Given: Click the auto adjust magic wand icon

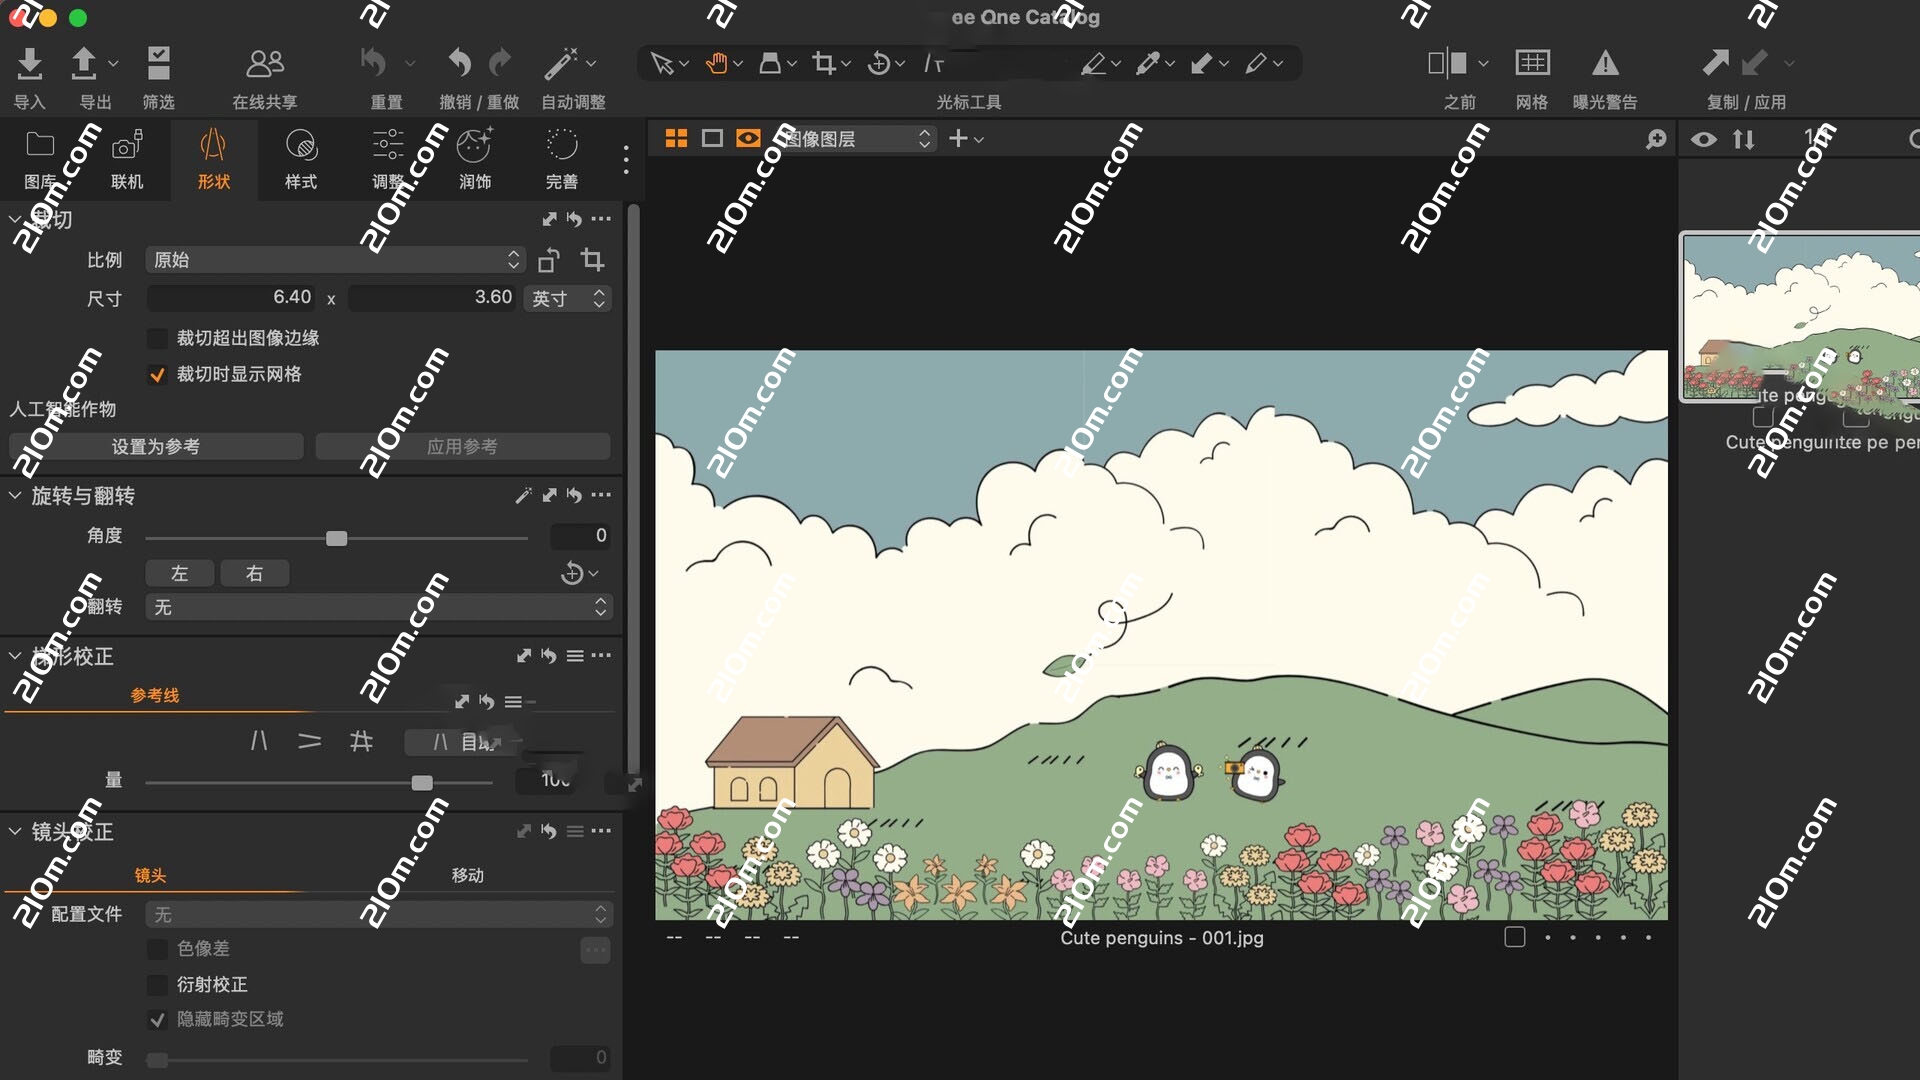Looking at the screenshot, I should (561, 64).
